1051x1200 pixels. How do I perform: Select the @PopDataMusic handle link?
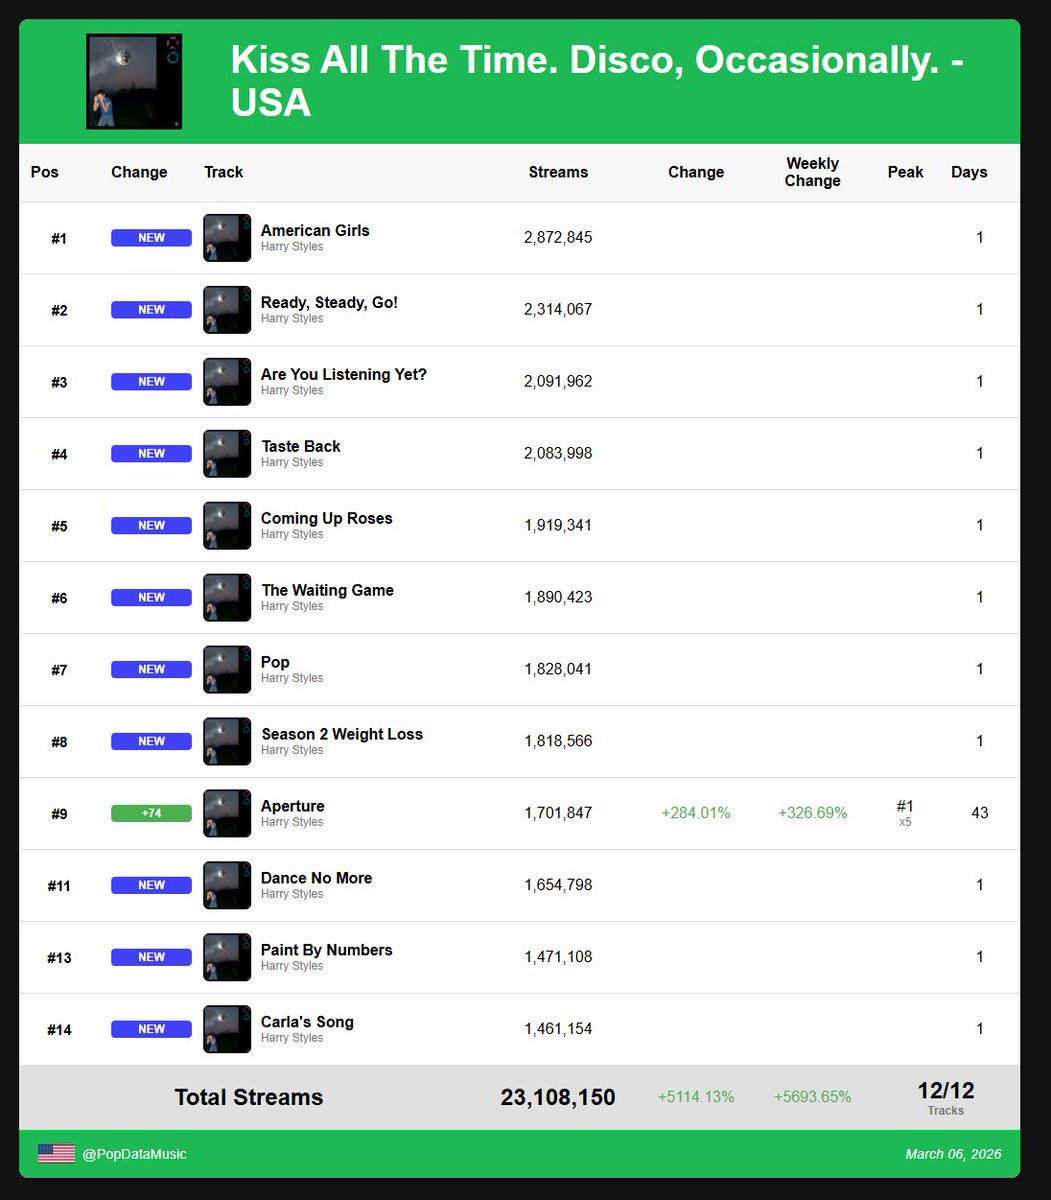137,1154
